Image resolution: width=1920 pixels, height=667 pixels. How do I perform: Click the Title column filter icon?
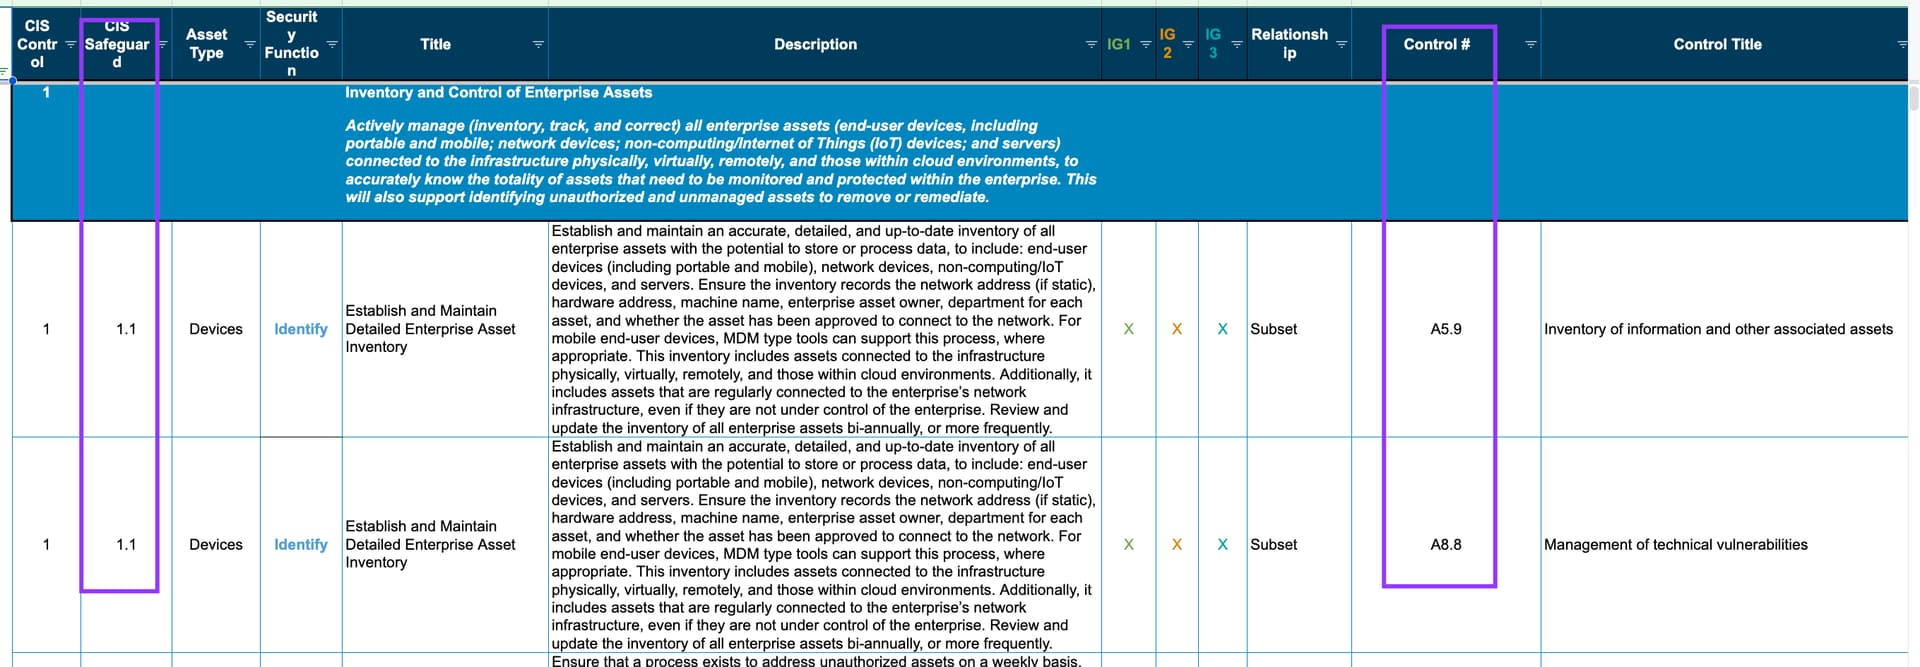(x=538, y=45)
